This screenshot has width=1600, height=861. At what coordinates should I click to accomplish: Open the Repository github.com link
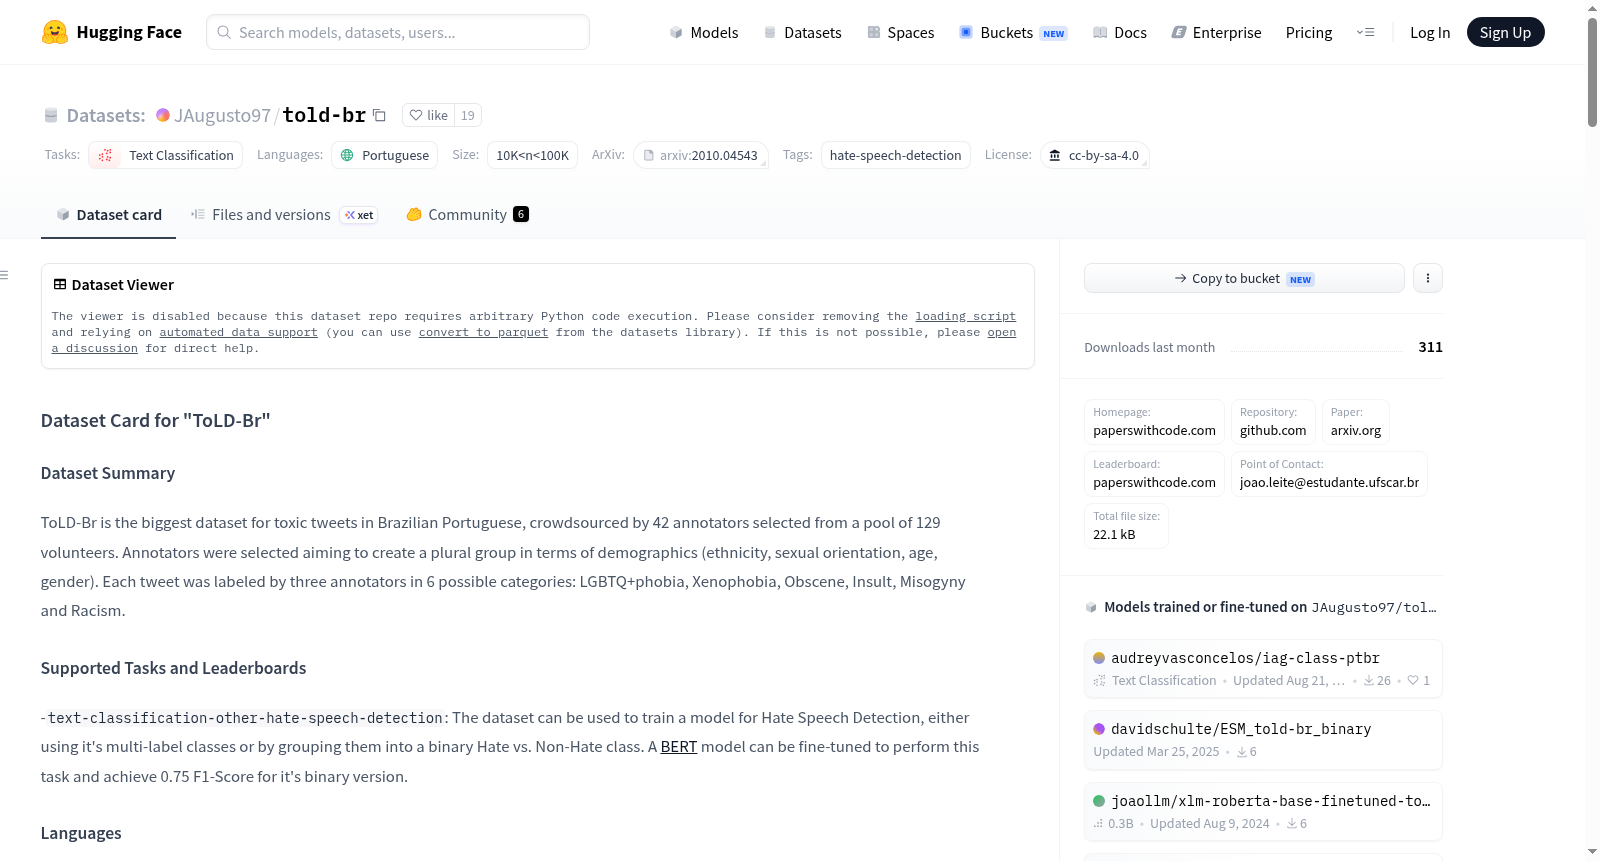1273,422
